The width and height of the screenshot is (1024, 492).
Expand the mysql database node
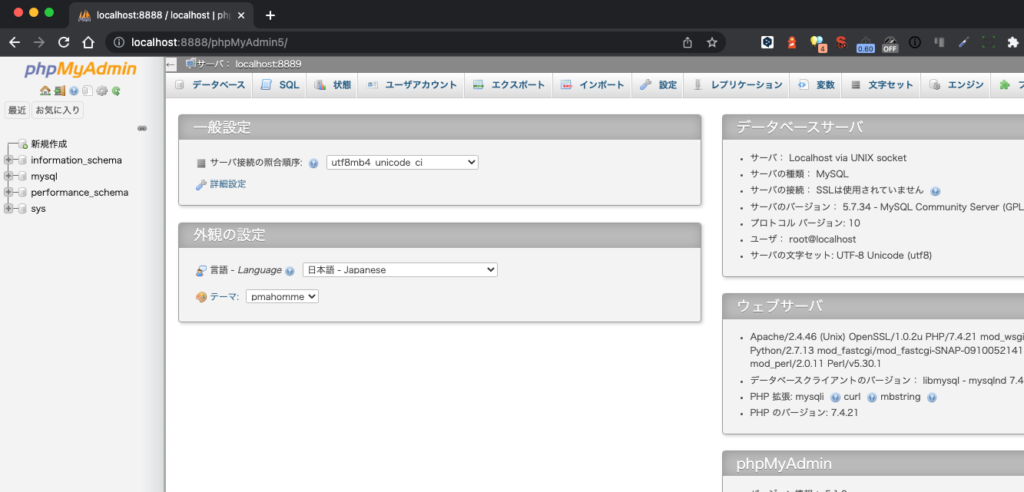[9, 176]
